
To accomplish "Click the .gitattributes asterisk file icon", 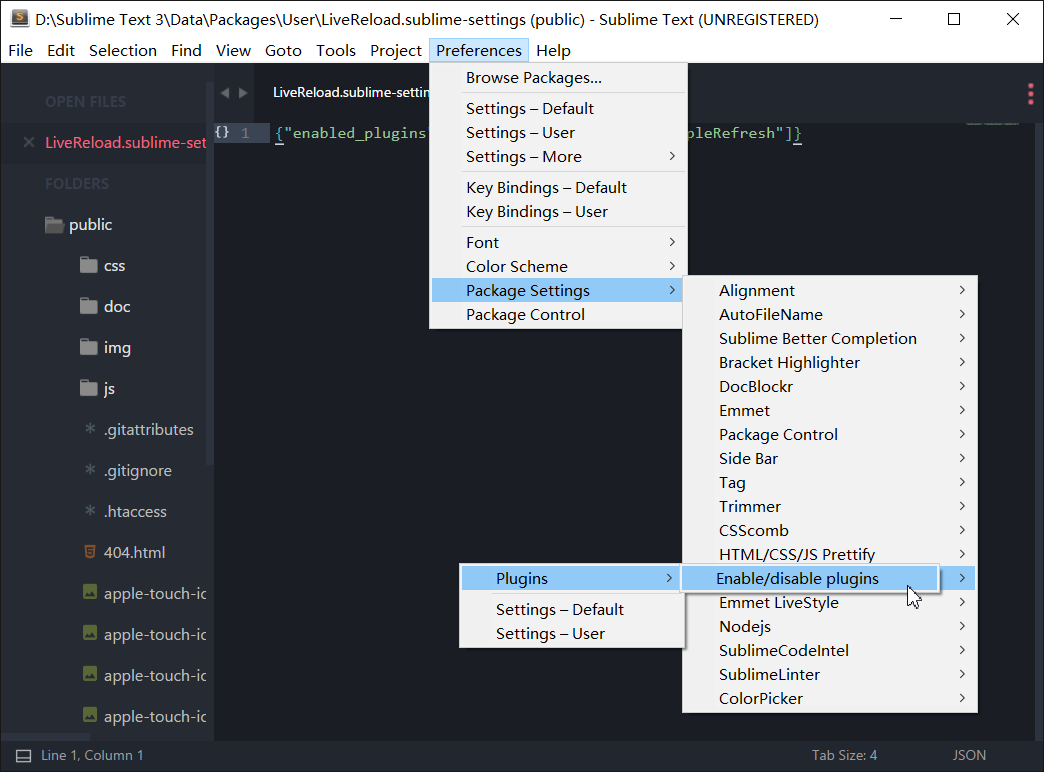I will pos(90,429).
